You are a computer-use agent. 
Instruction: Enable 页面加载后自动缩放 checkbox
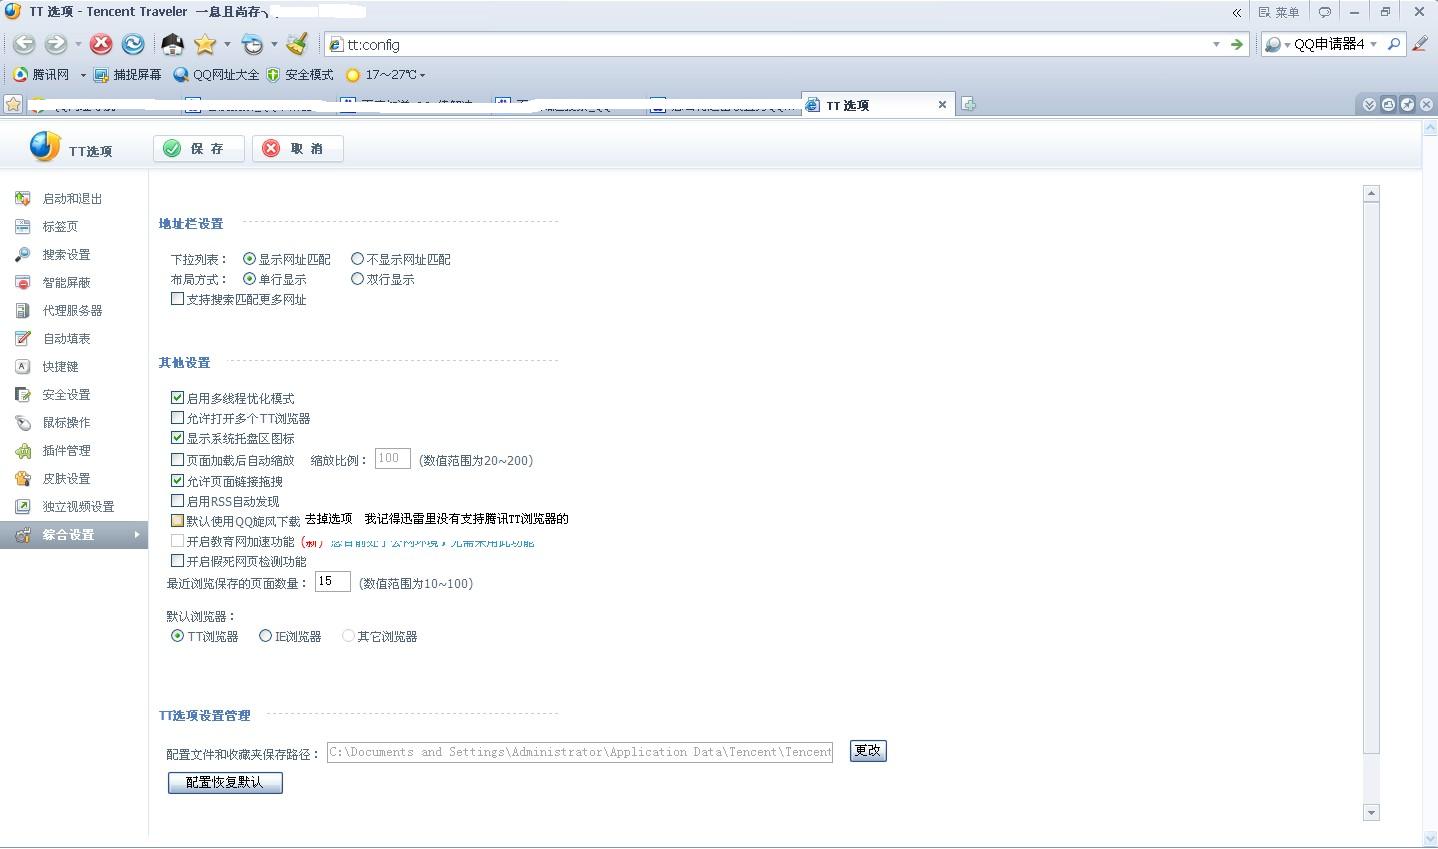(177, 460)
